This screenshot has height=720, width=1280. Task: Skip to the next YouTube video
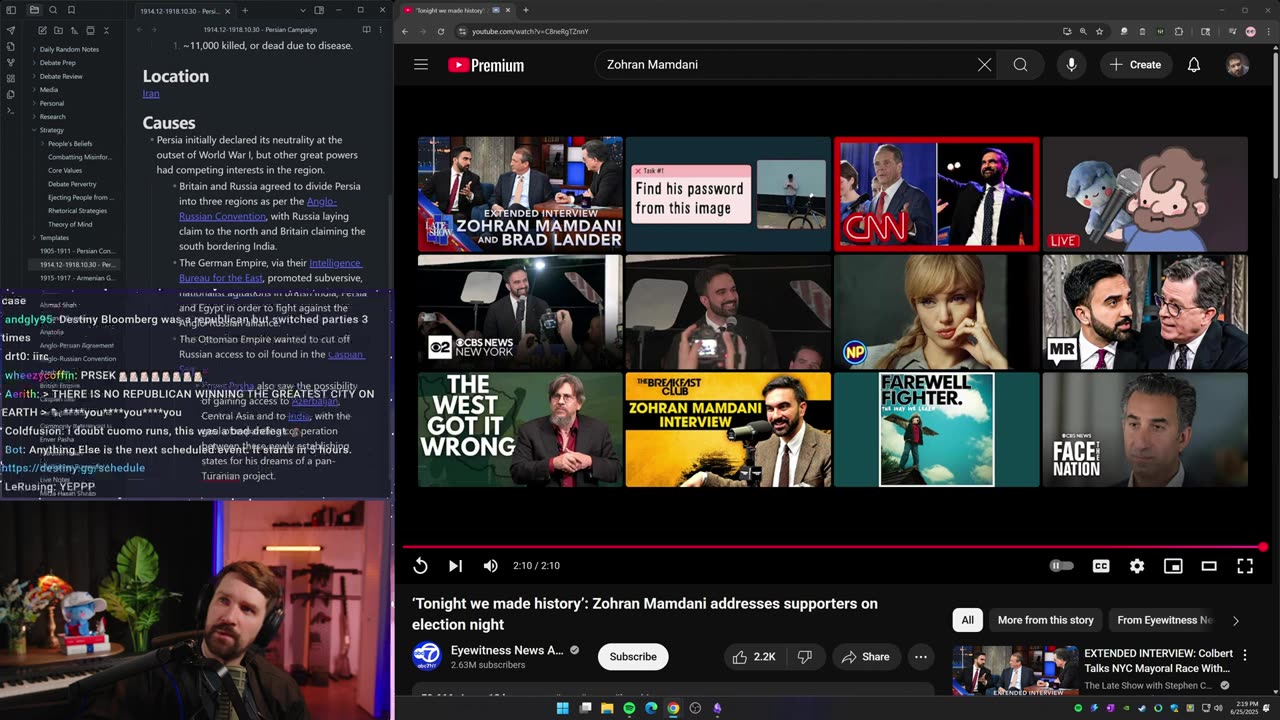point(455,566)
